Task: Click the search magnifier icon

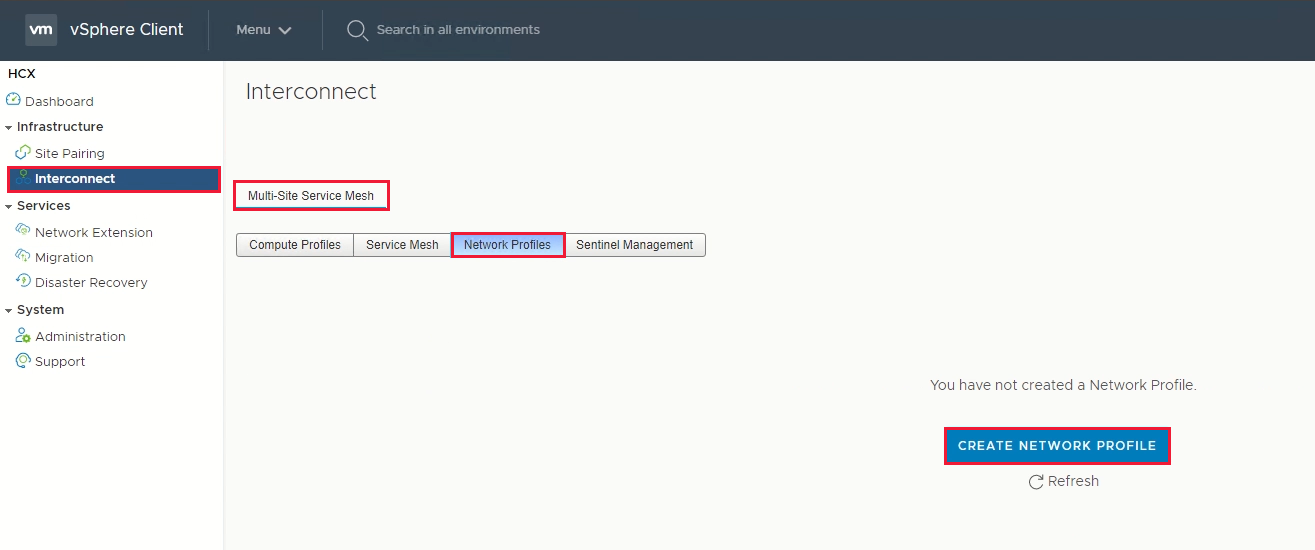Action: tap(357, 30)
